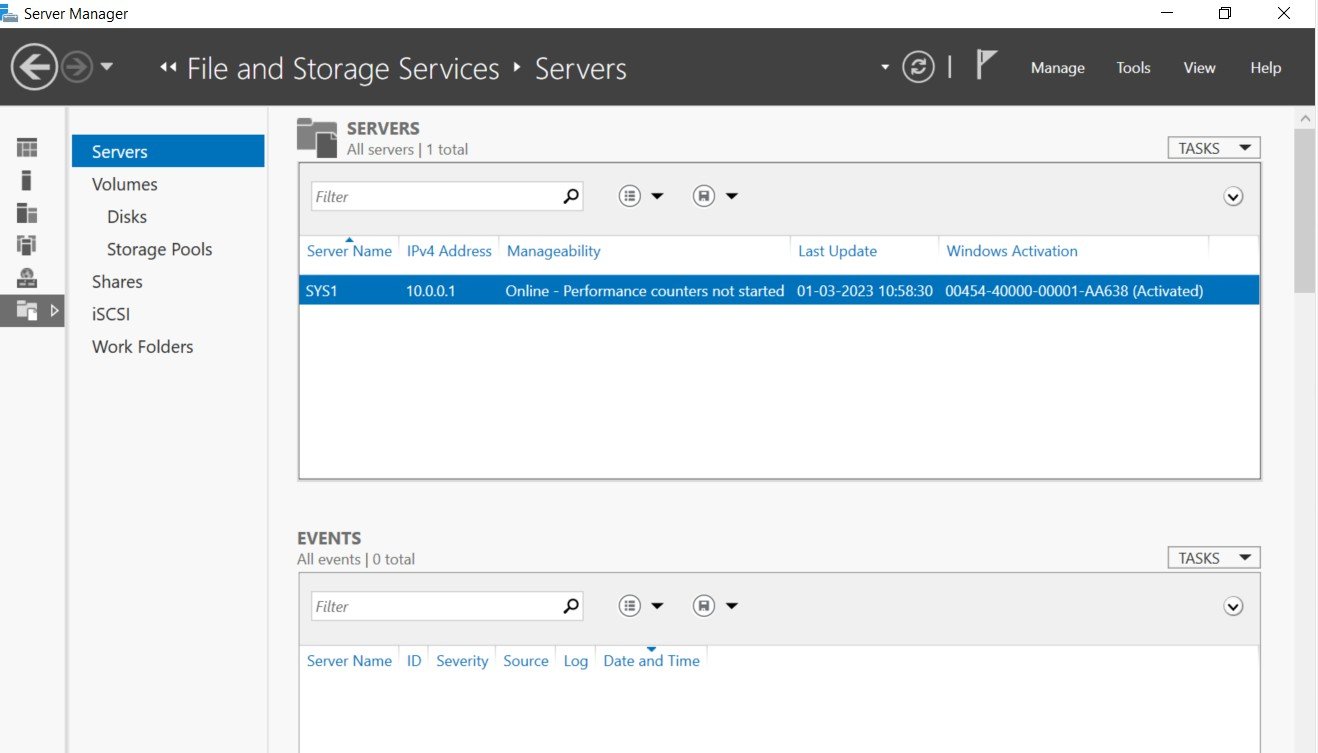Open the Tools menu
The width and height of the screenshot is (1318, 753).
pos(1133,68)
